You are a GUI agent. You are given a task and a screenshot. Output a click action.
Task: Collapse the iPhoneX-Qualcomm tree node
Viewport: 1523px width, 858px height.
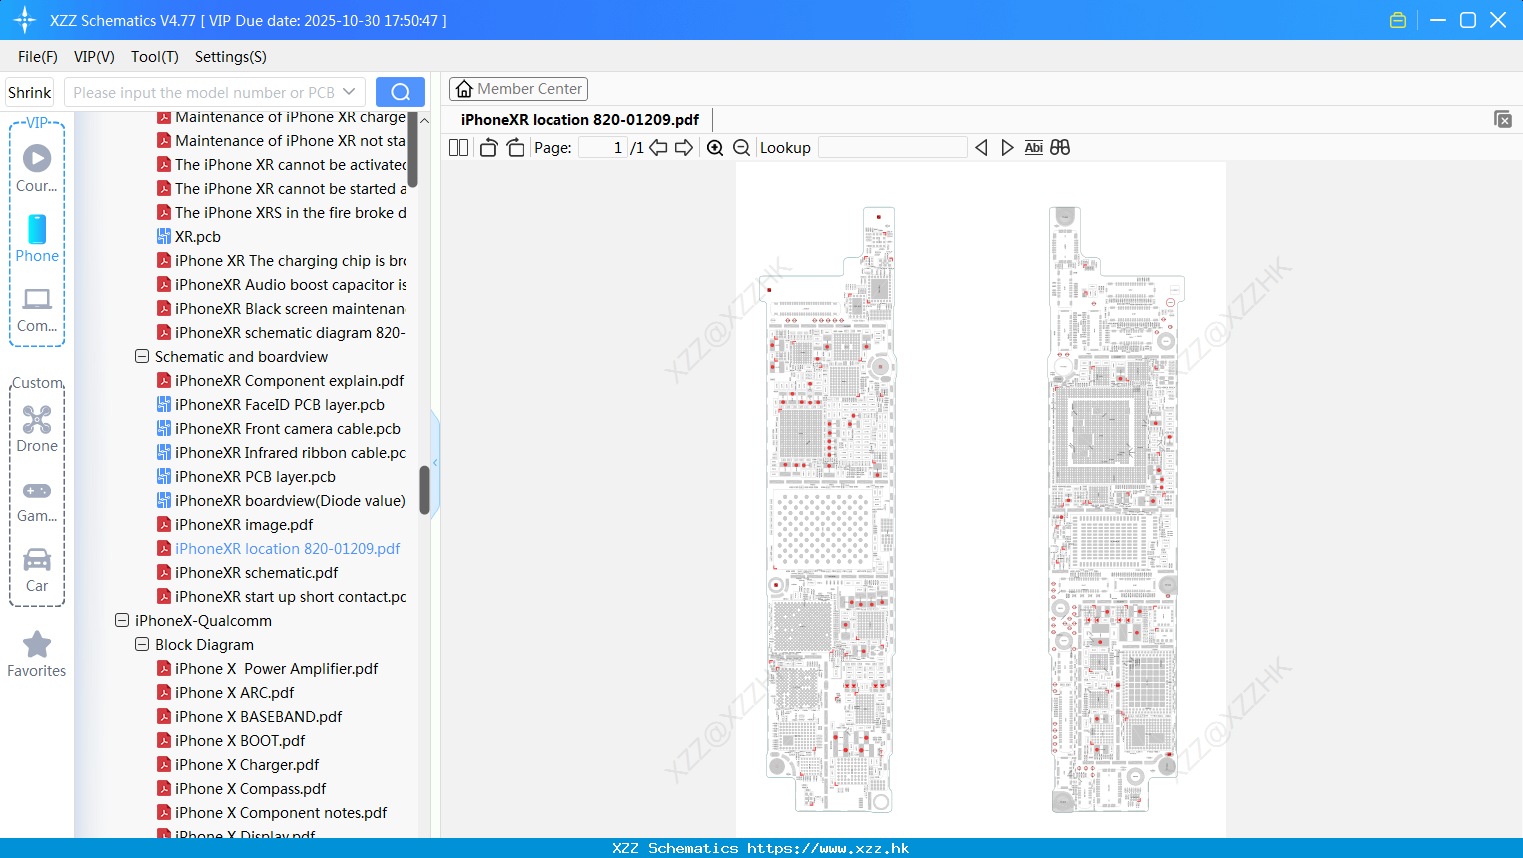point(122,621)
